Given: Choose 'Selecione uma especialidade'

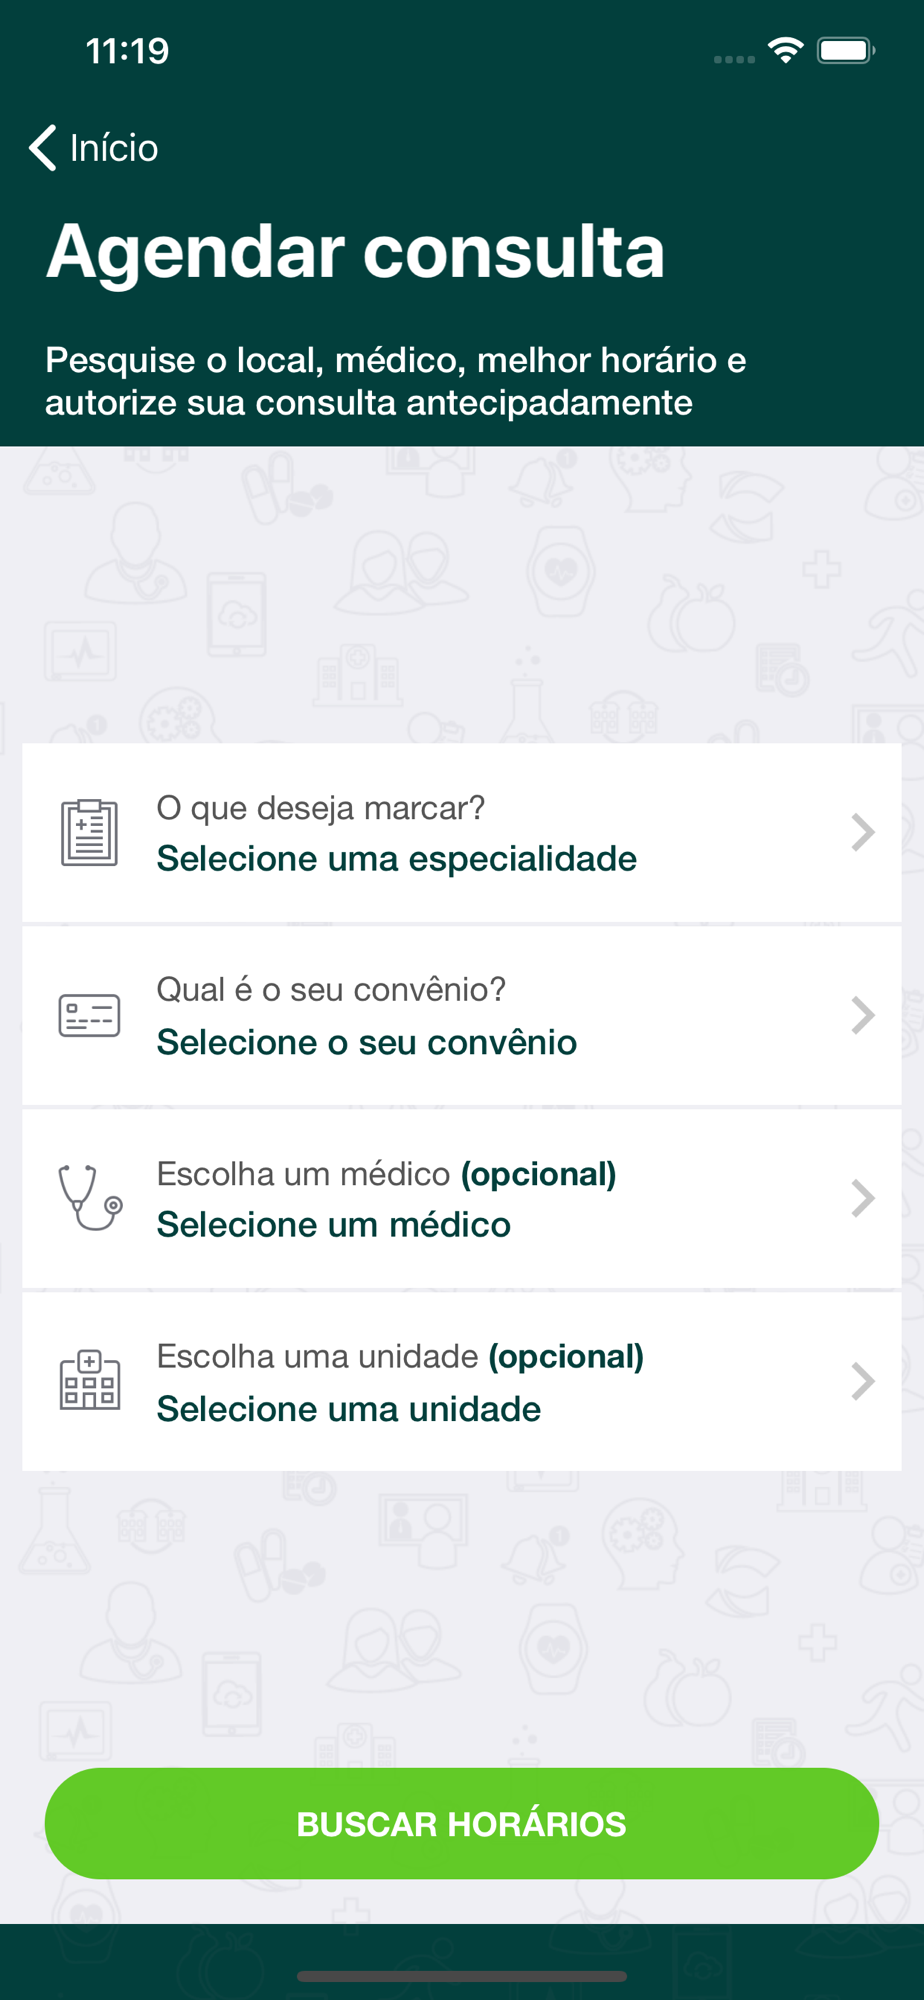Looking at the screenshot, I should coord(396,859).
